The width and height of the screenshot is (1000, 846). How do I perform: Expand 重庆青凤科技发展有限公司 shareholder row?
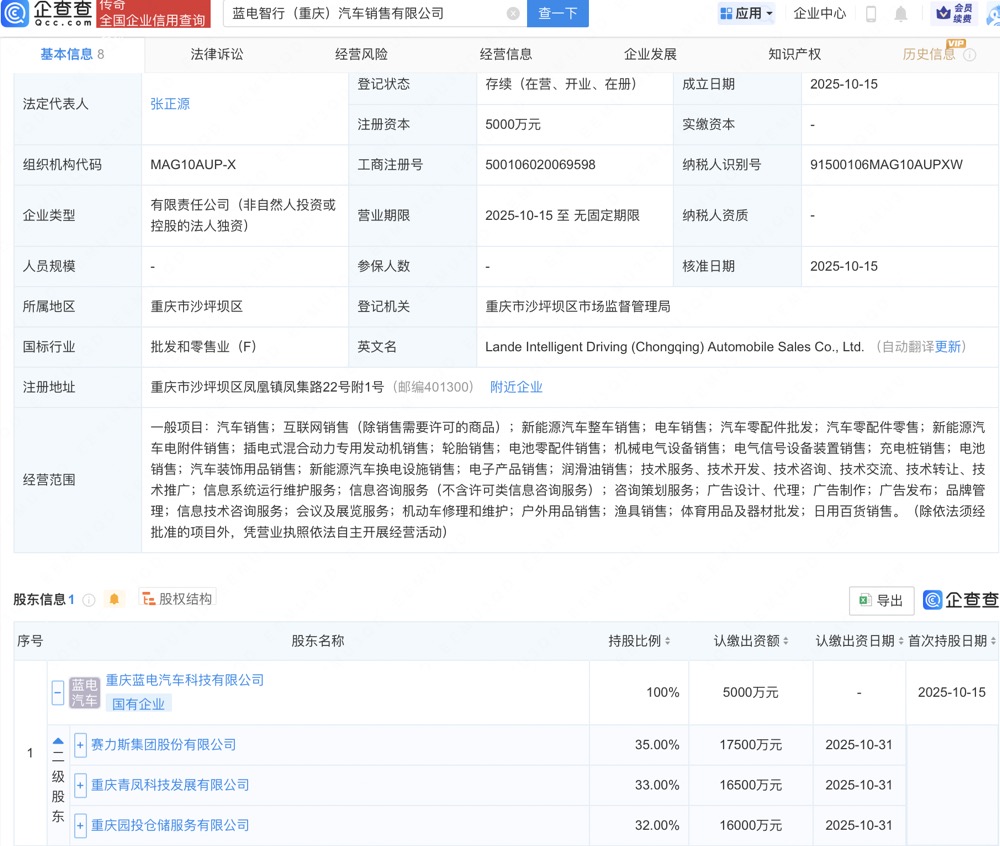80,785
